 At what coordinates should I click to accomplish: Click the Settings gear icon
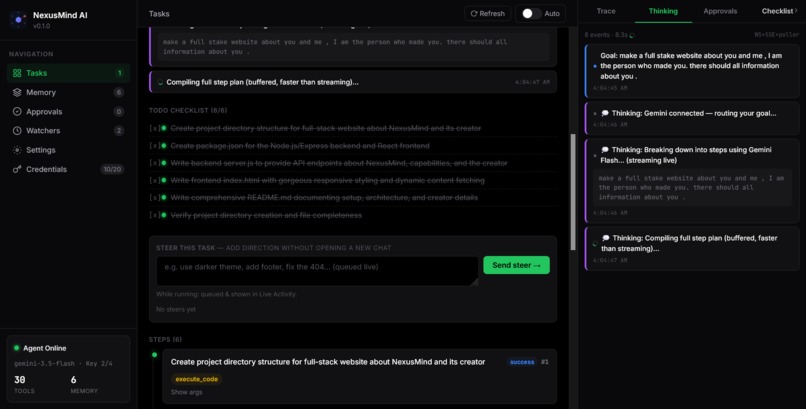coord(17,150)
